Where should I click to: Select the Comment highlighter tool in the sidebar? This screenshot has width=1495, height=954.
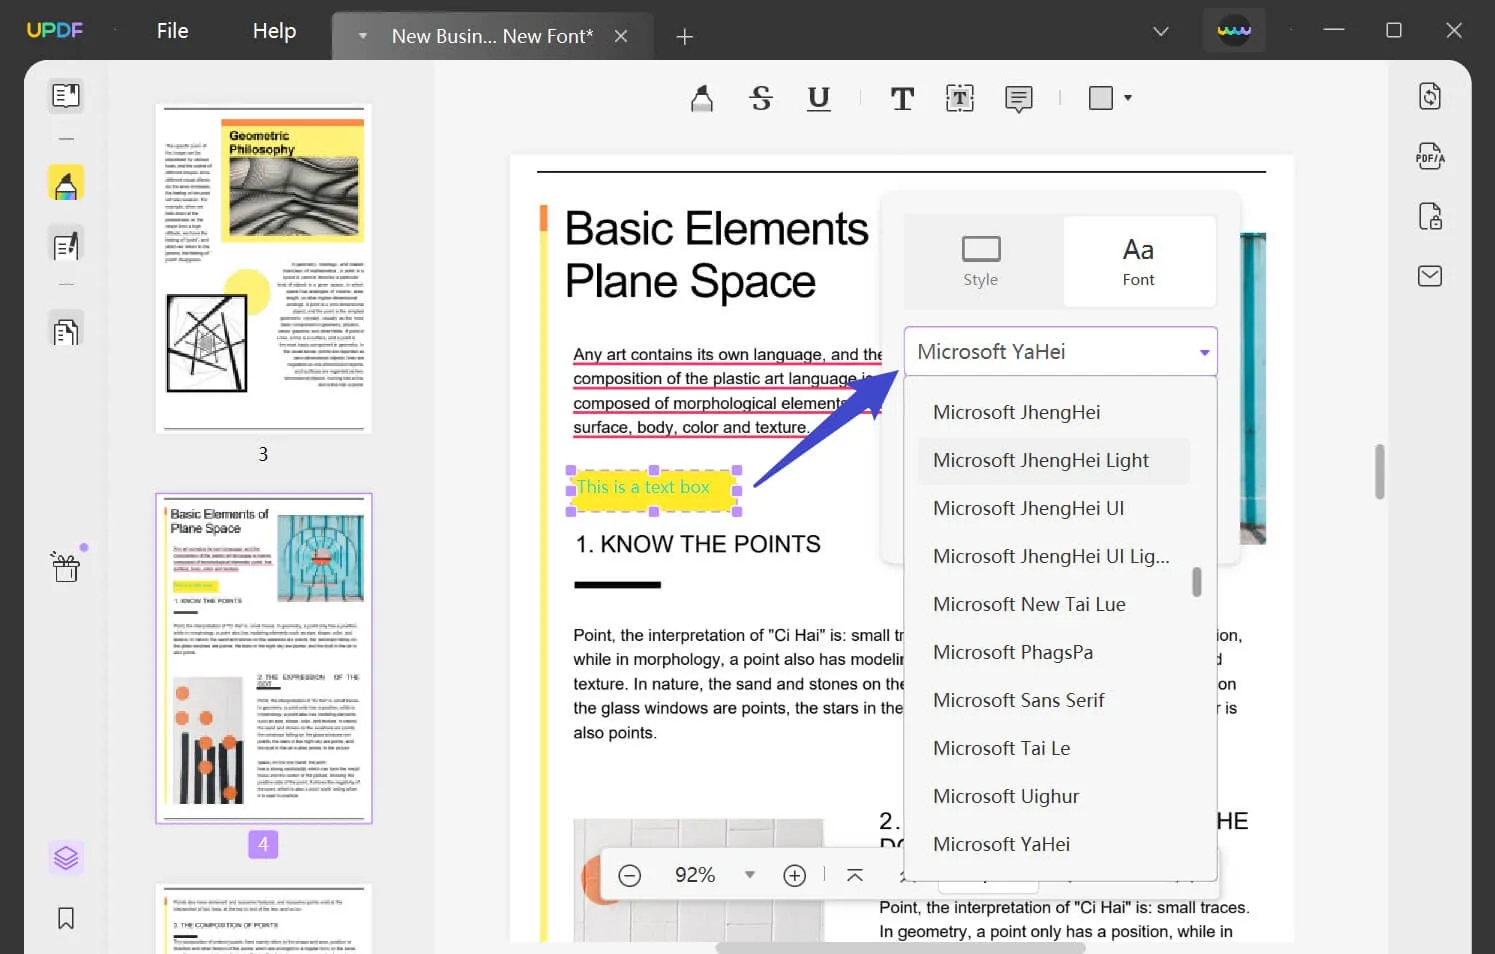click(66, 184)
